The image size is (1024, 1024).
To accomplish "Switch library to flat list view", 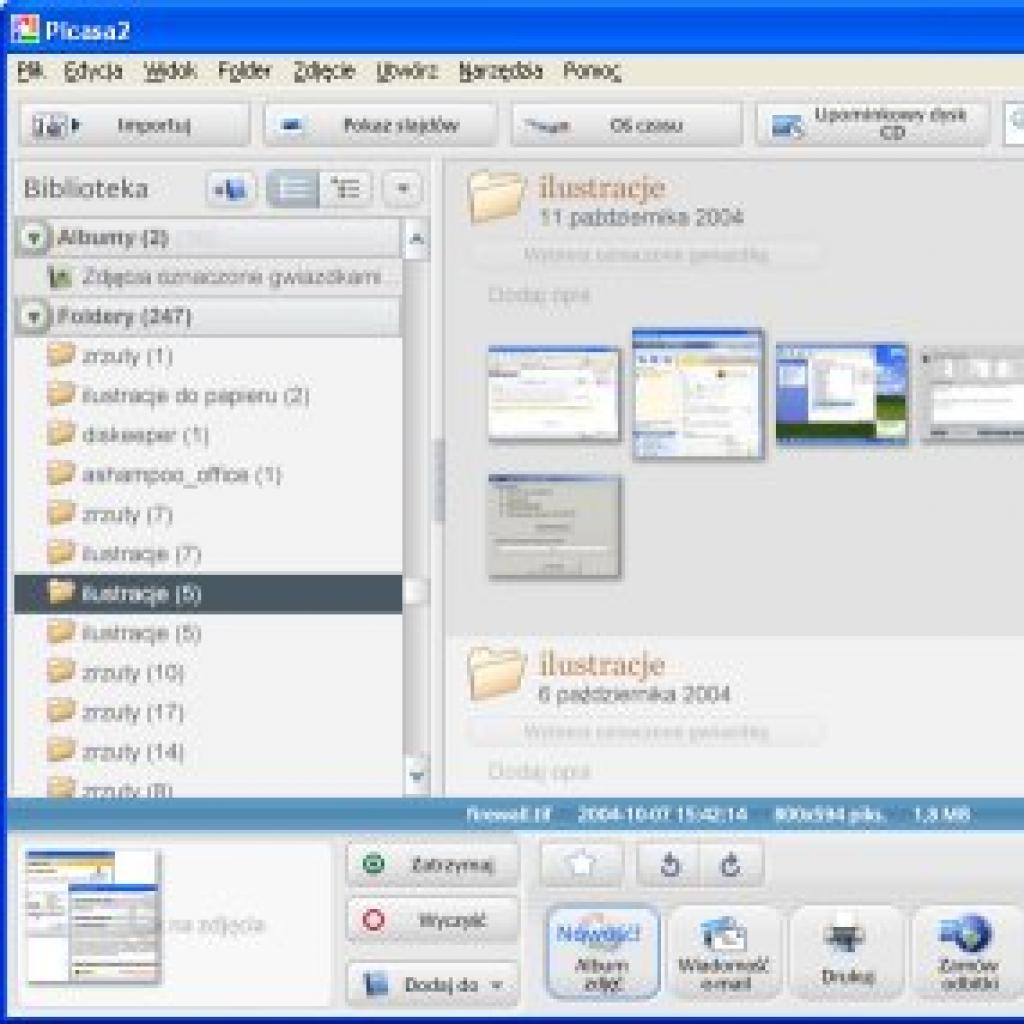I will (293, 189).
